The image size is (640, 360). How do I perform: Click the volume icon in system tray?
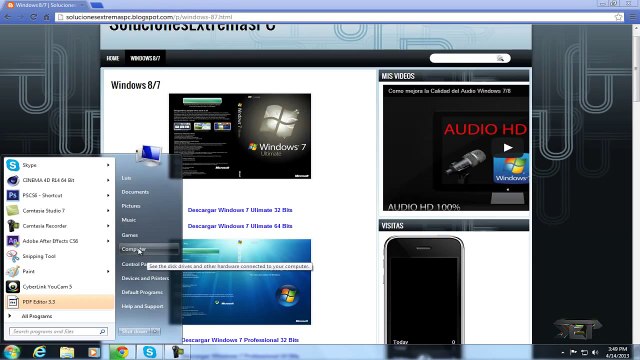pos(596,352)
